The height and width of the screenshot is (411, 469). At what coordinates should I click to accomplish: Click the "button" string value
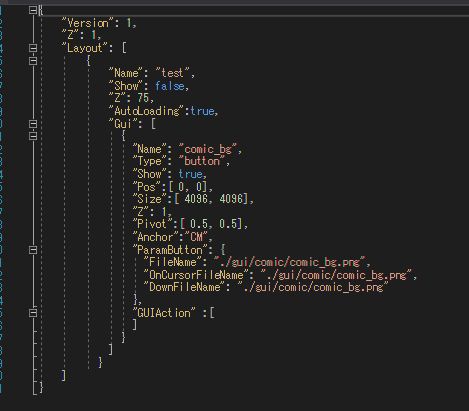click(x=202, y=161)
